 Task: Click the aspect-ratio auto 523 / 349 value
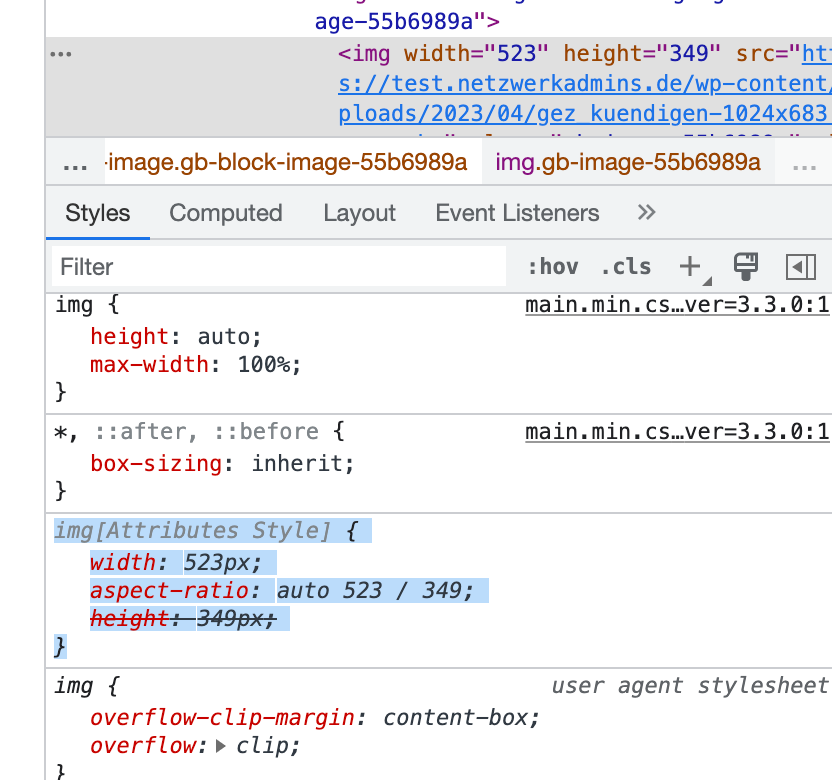point(369,591)
